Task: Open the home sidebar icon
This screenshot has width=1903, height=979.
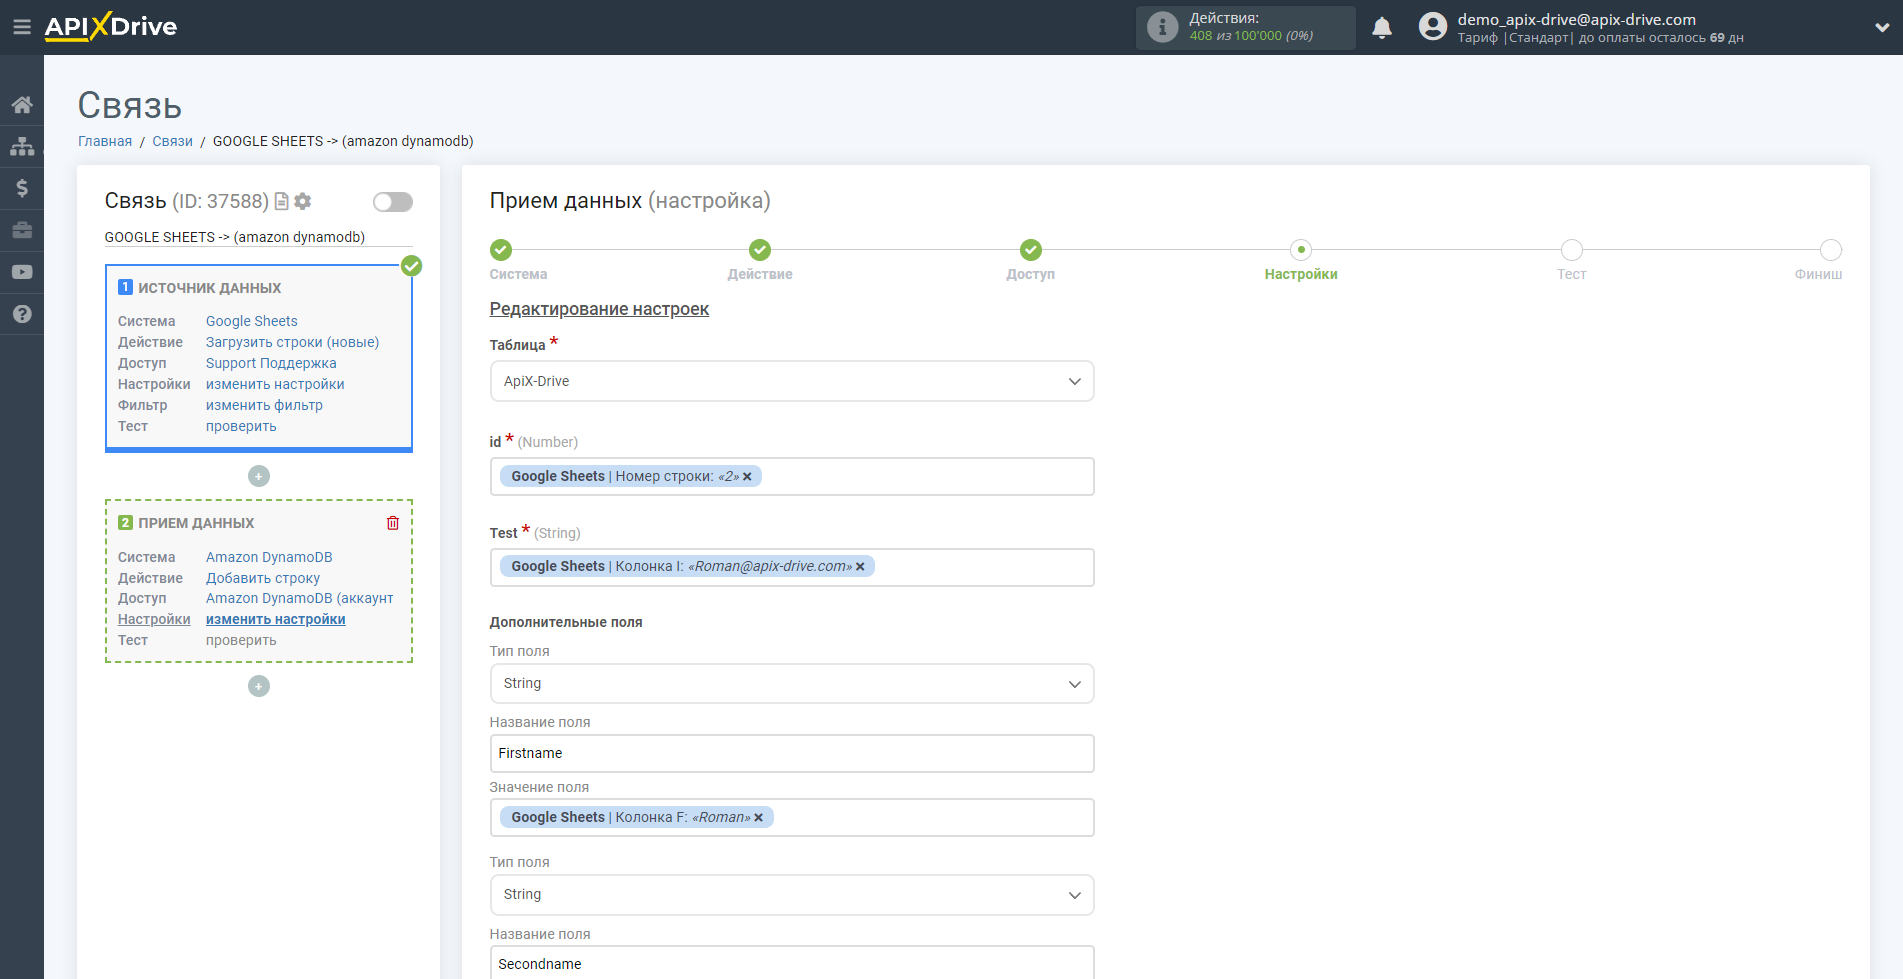Action: coord(22,104)
